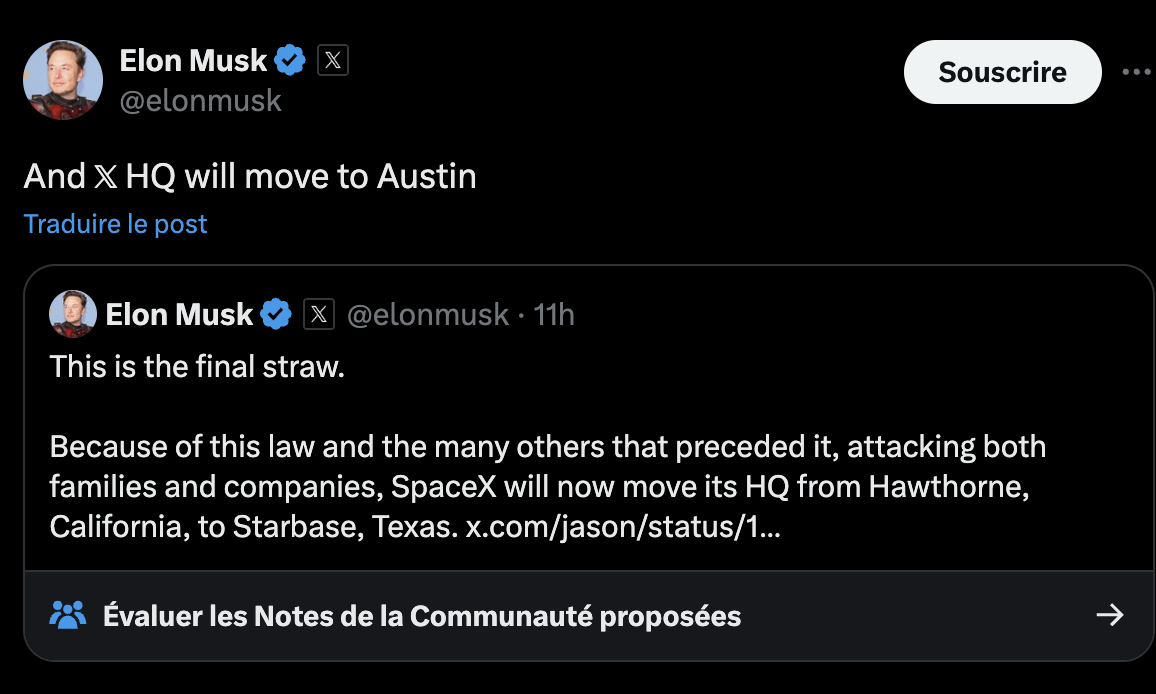
Task: Click the Souscrire button
Action: 1003,72
